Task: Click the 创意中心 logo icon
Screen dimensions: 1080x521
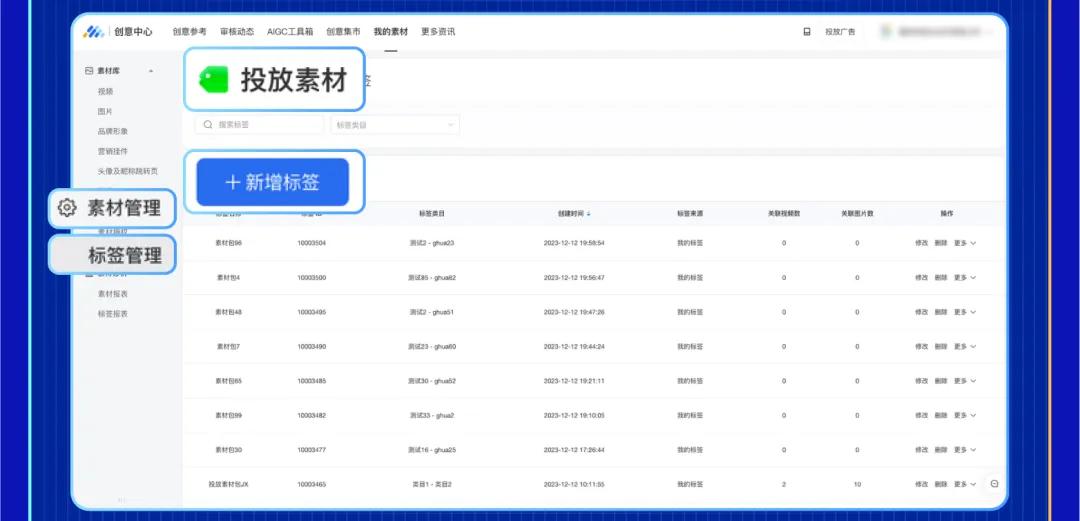Action: pyautogui.click(x=93, y=32)
